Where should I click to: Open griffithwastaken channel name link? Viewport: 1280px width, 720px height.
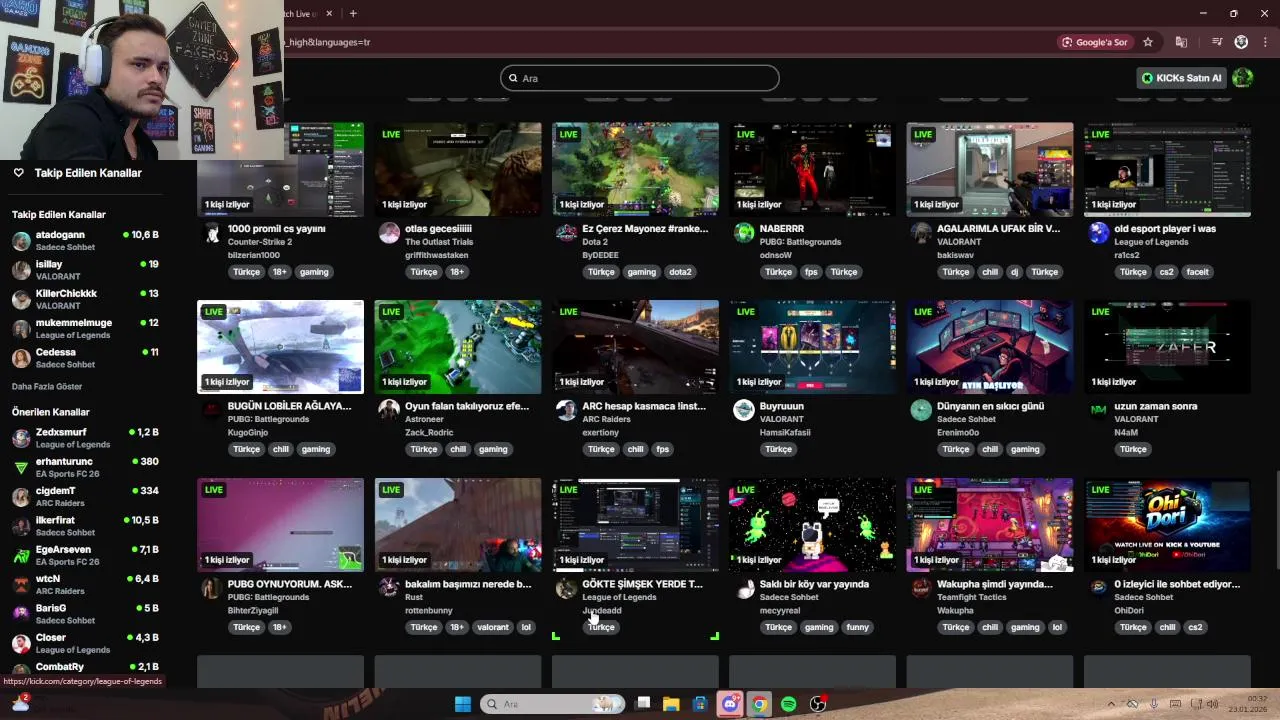click(435, 255)
